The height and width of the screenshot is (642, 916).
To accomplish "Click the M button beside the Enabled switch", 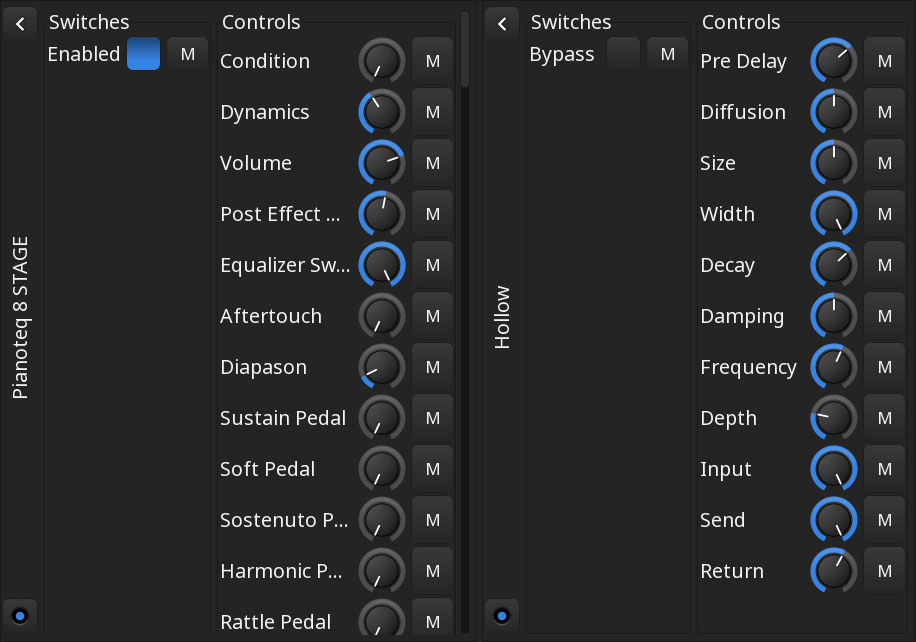I will 188,54.
